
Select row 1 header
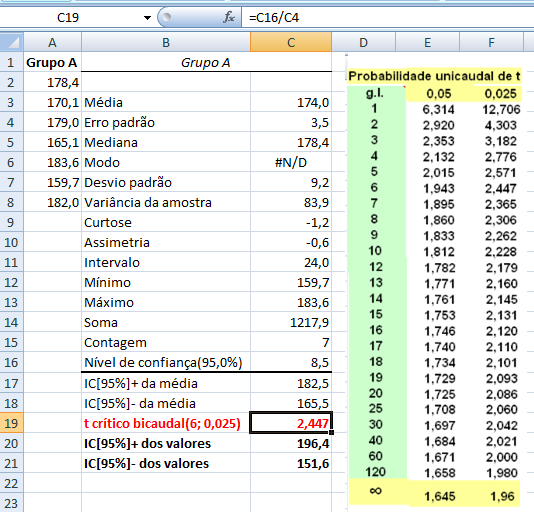(x=11, y=63)
